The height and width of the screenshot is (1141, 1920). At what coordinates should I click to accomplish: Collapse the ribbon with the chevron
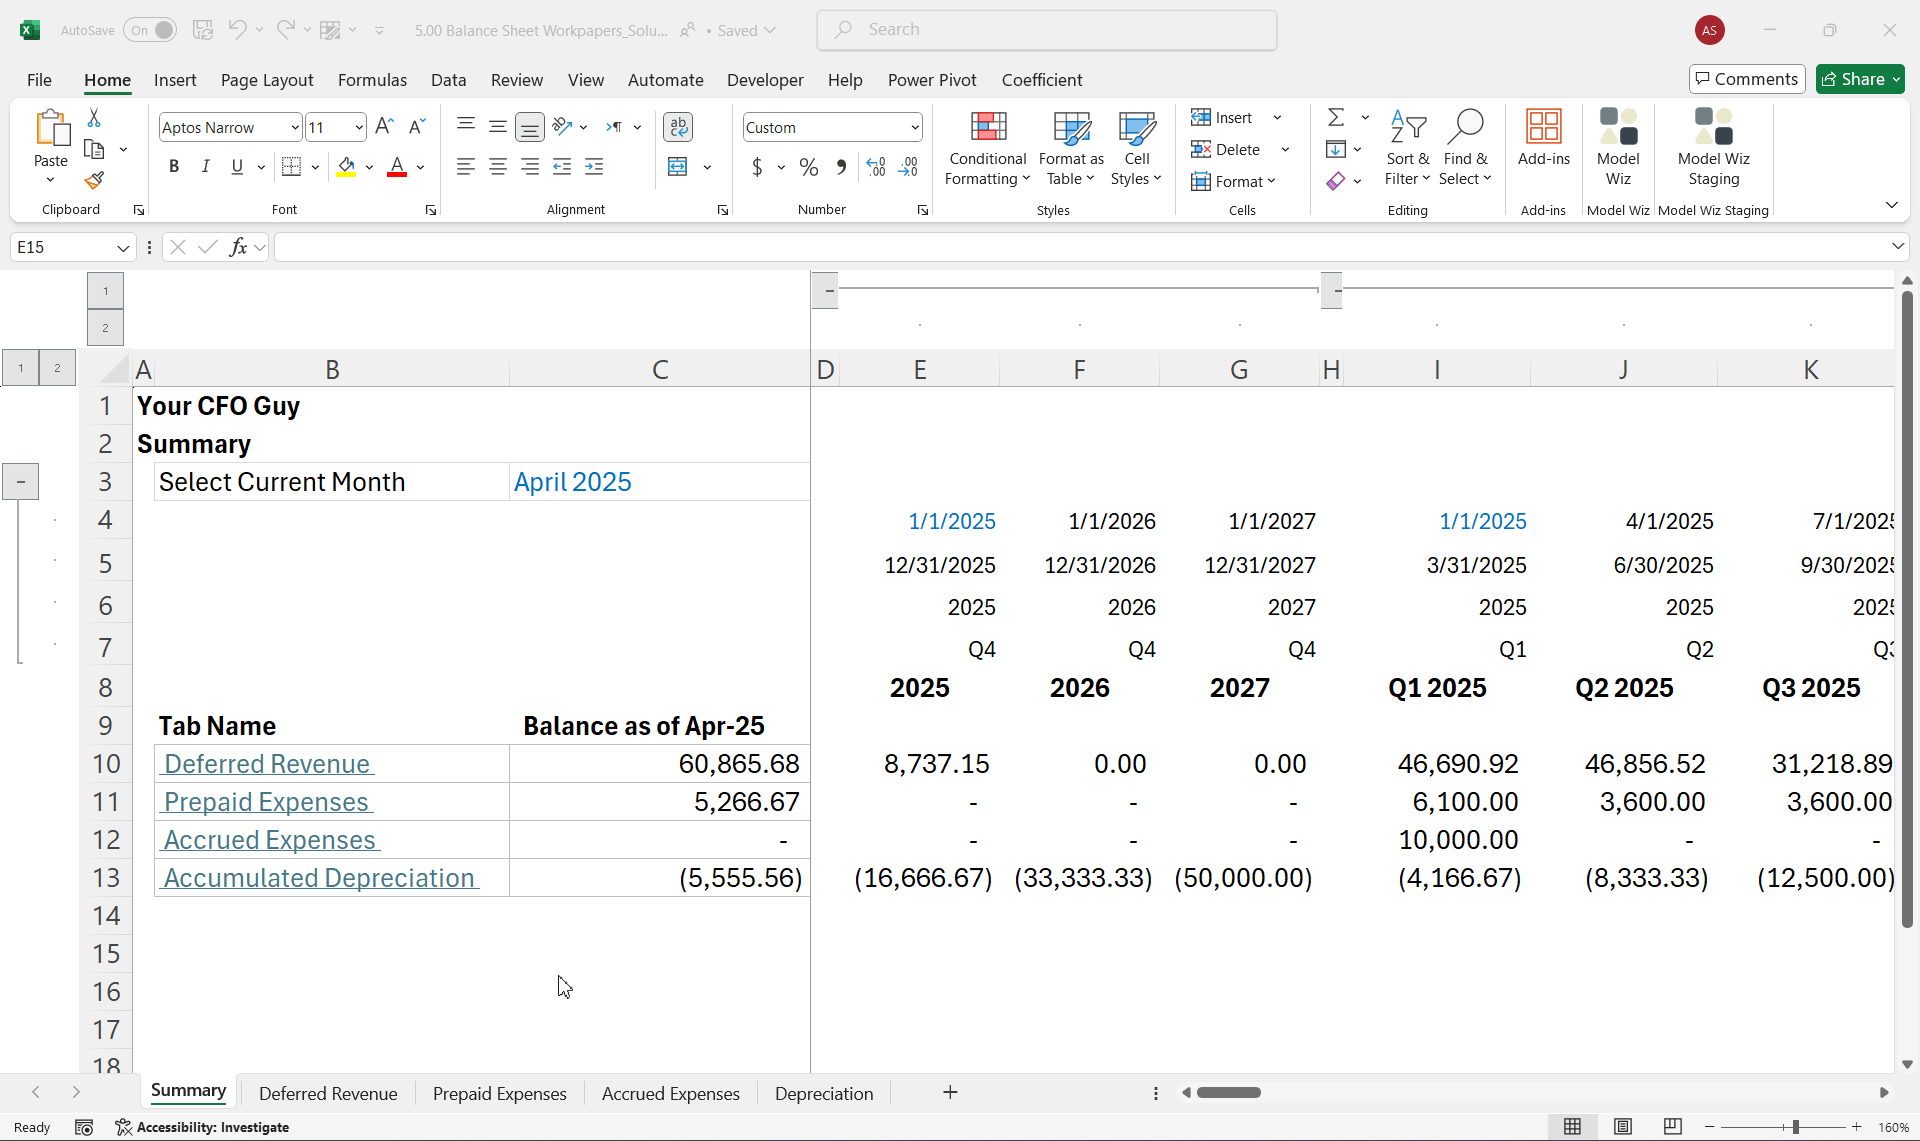[1891, 205]
